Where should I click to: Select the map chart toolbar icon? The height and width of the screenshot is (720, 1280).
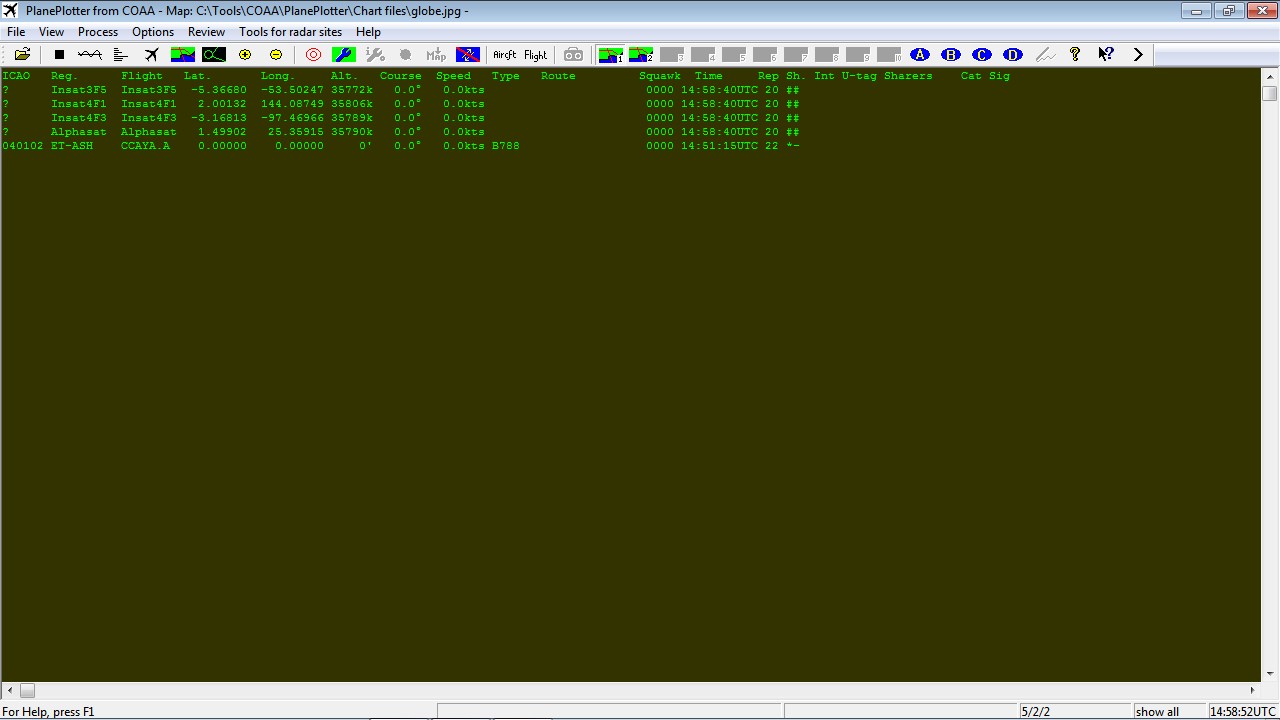tap(184, 55)
